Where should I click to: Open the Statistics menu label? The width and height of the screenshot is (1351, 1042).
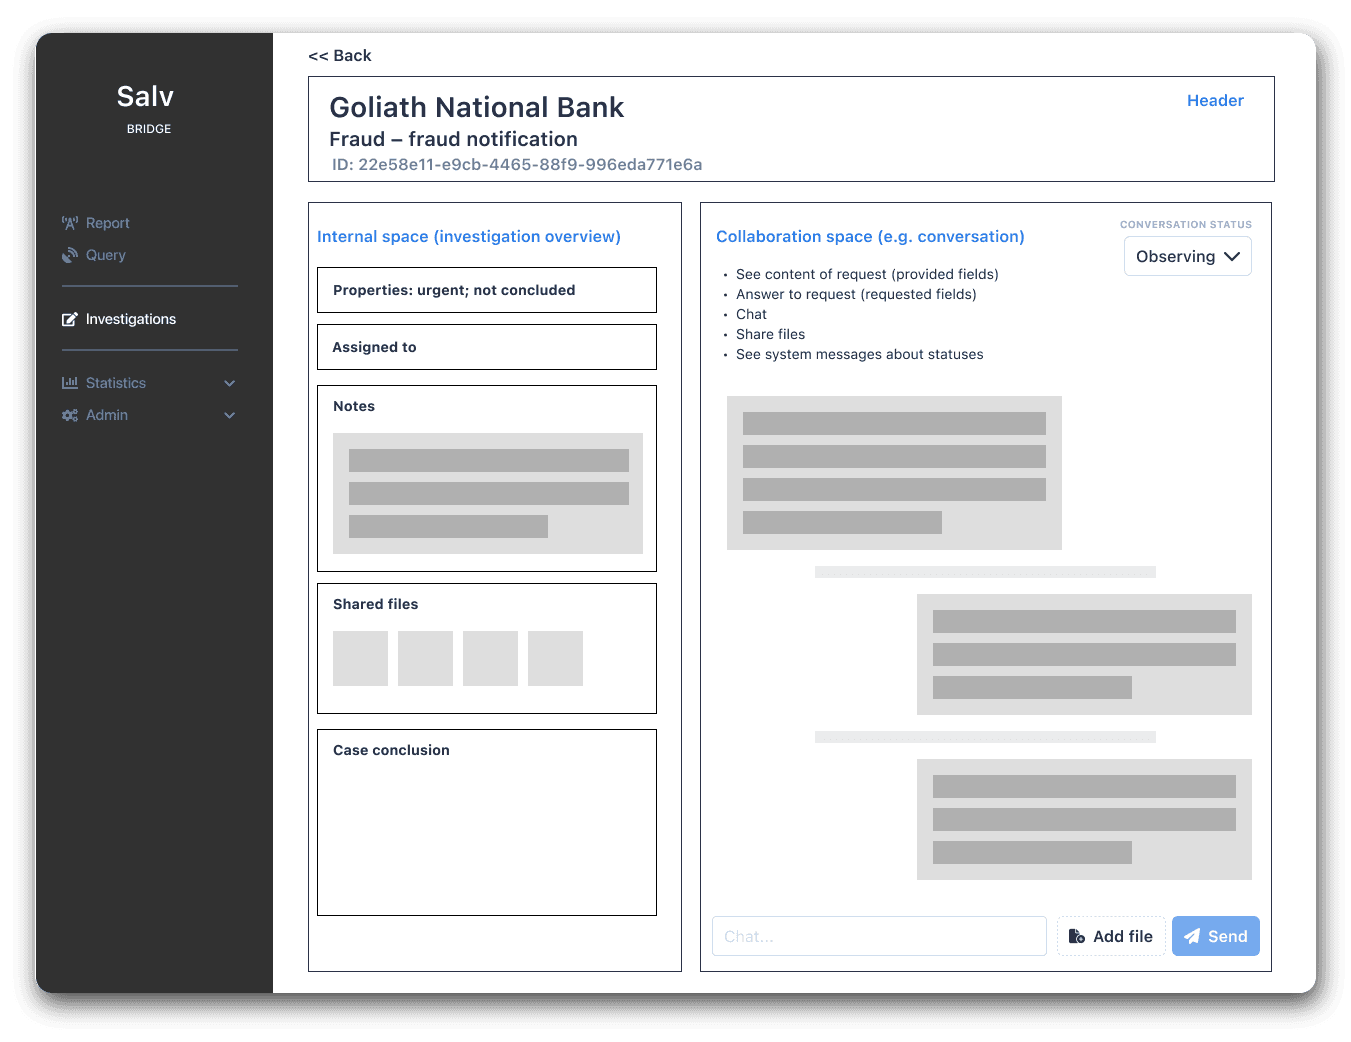[116, 383]
